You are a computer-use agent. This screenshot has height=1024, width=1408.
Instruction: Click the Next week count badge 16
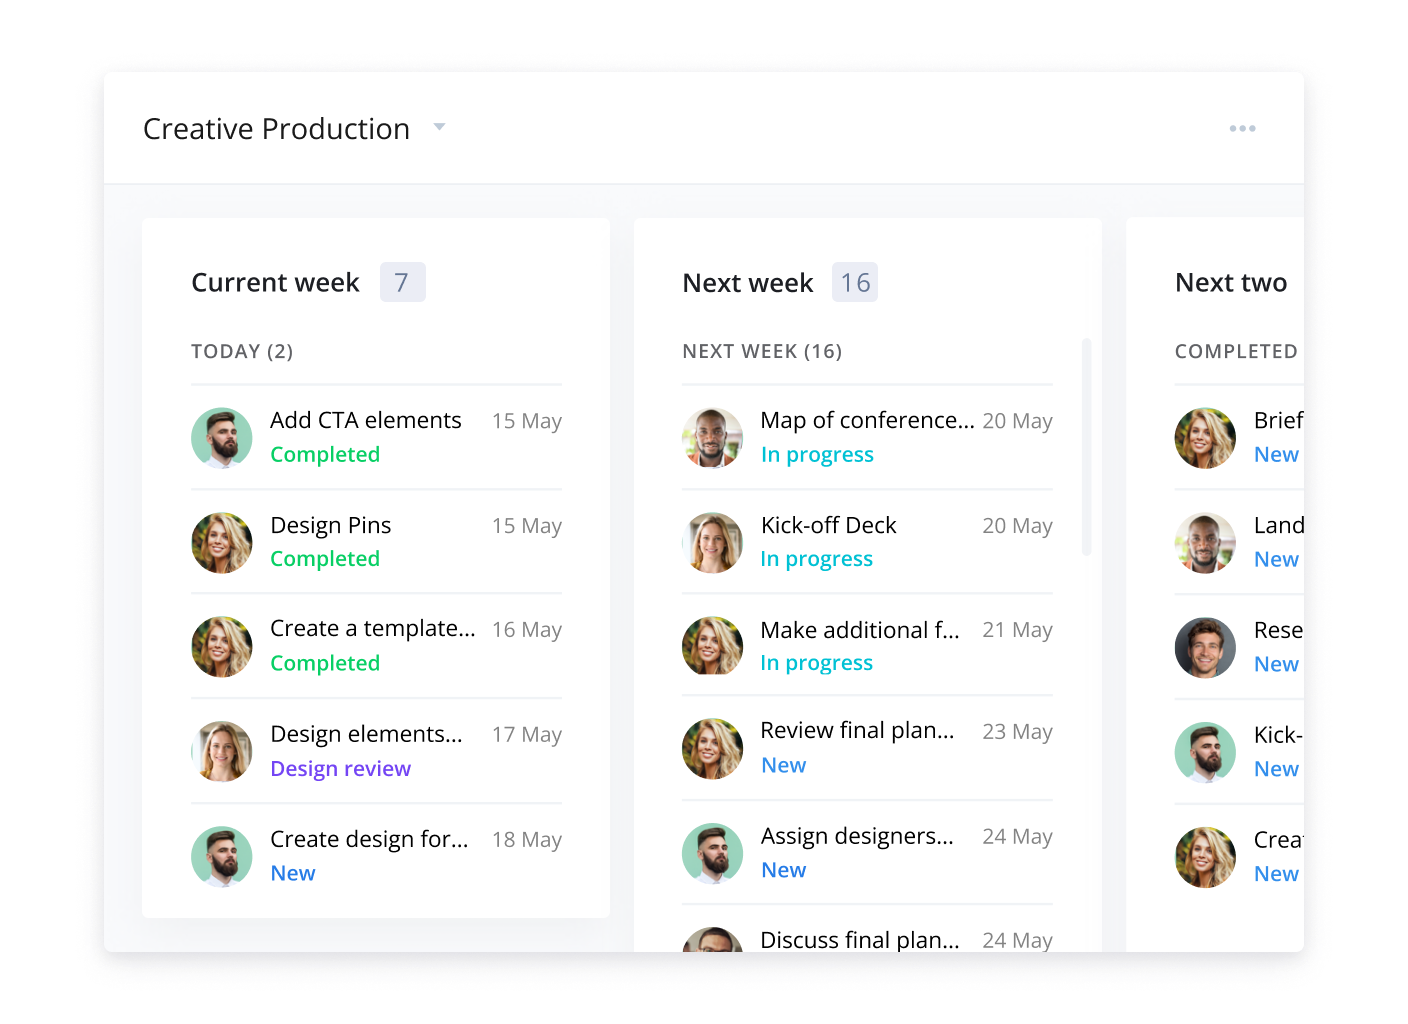coord(854,283)
